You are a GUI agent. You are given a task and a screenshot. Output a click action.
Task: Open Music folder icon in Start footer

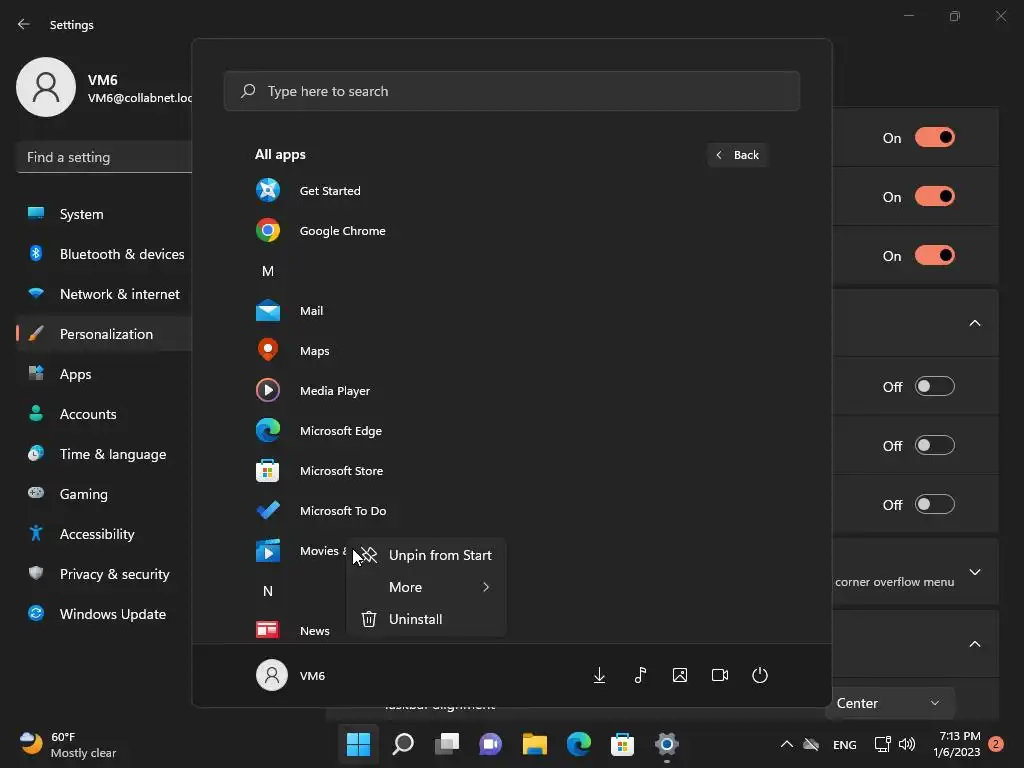click(x=640, y=675)
